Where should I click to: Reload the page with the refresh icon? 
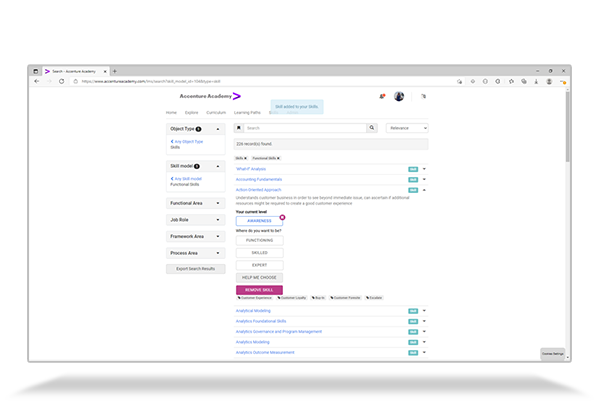click(61, 81)
